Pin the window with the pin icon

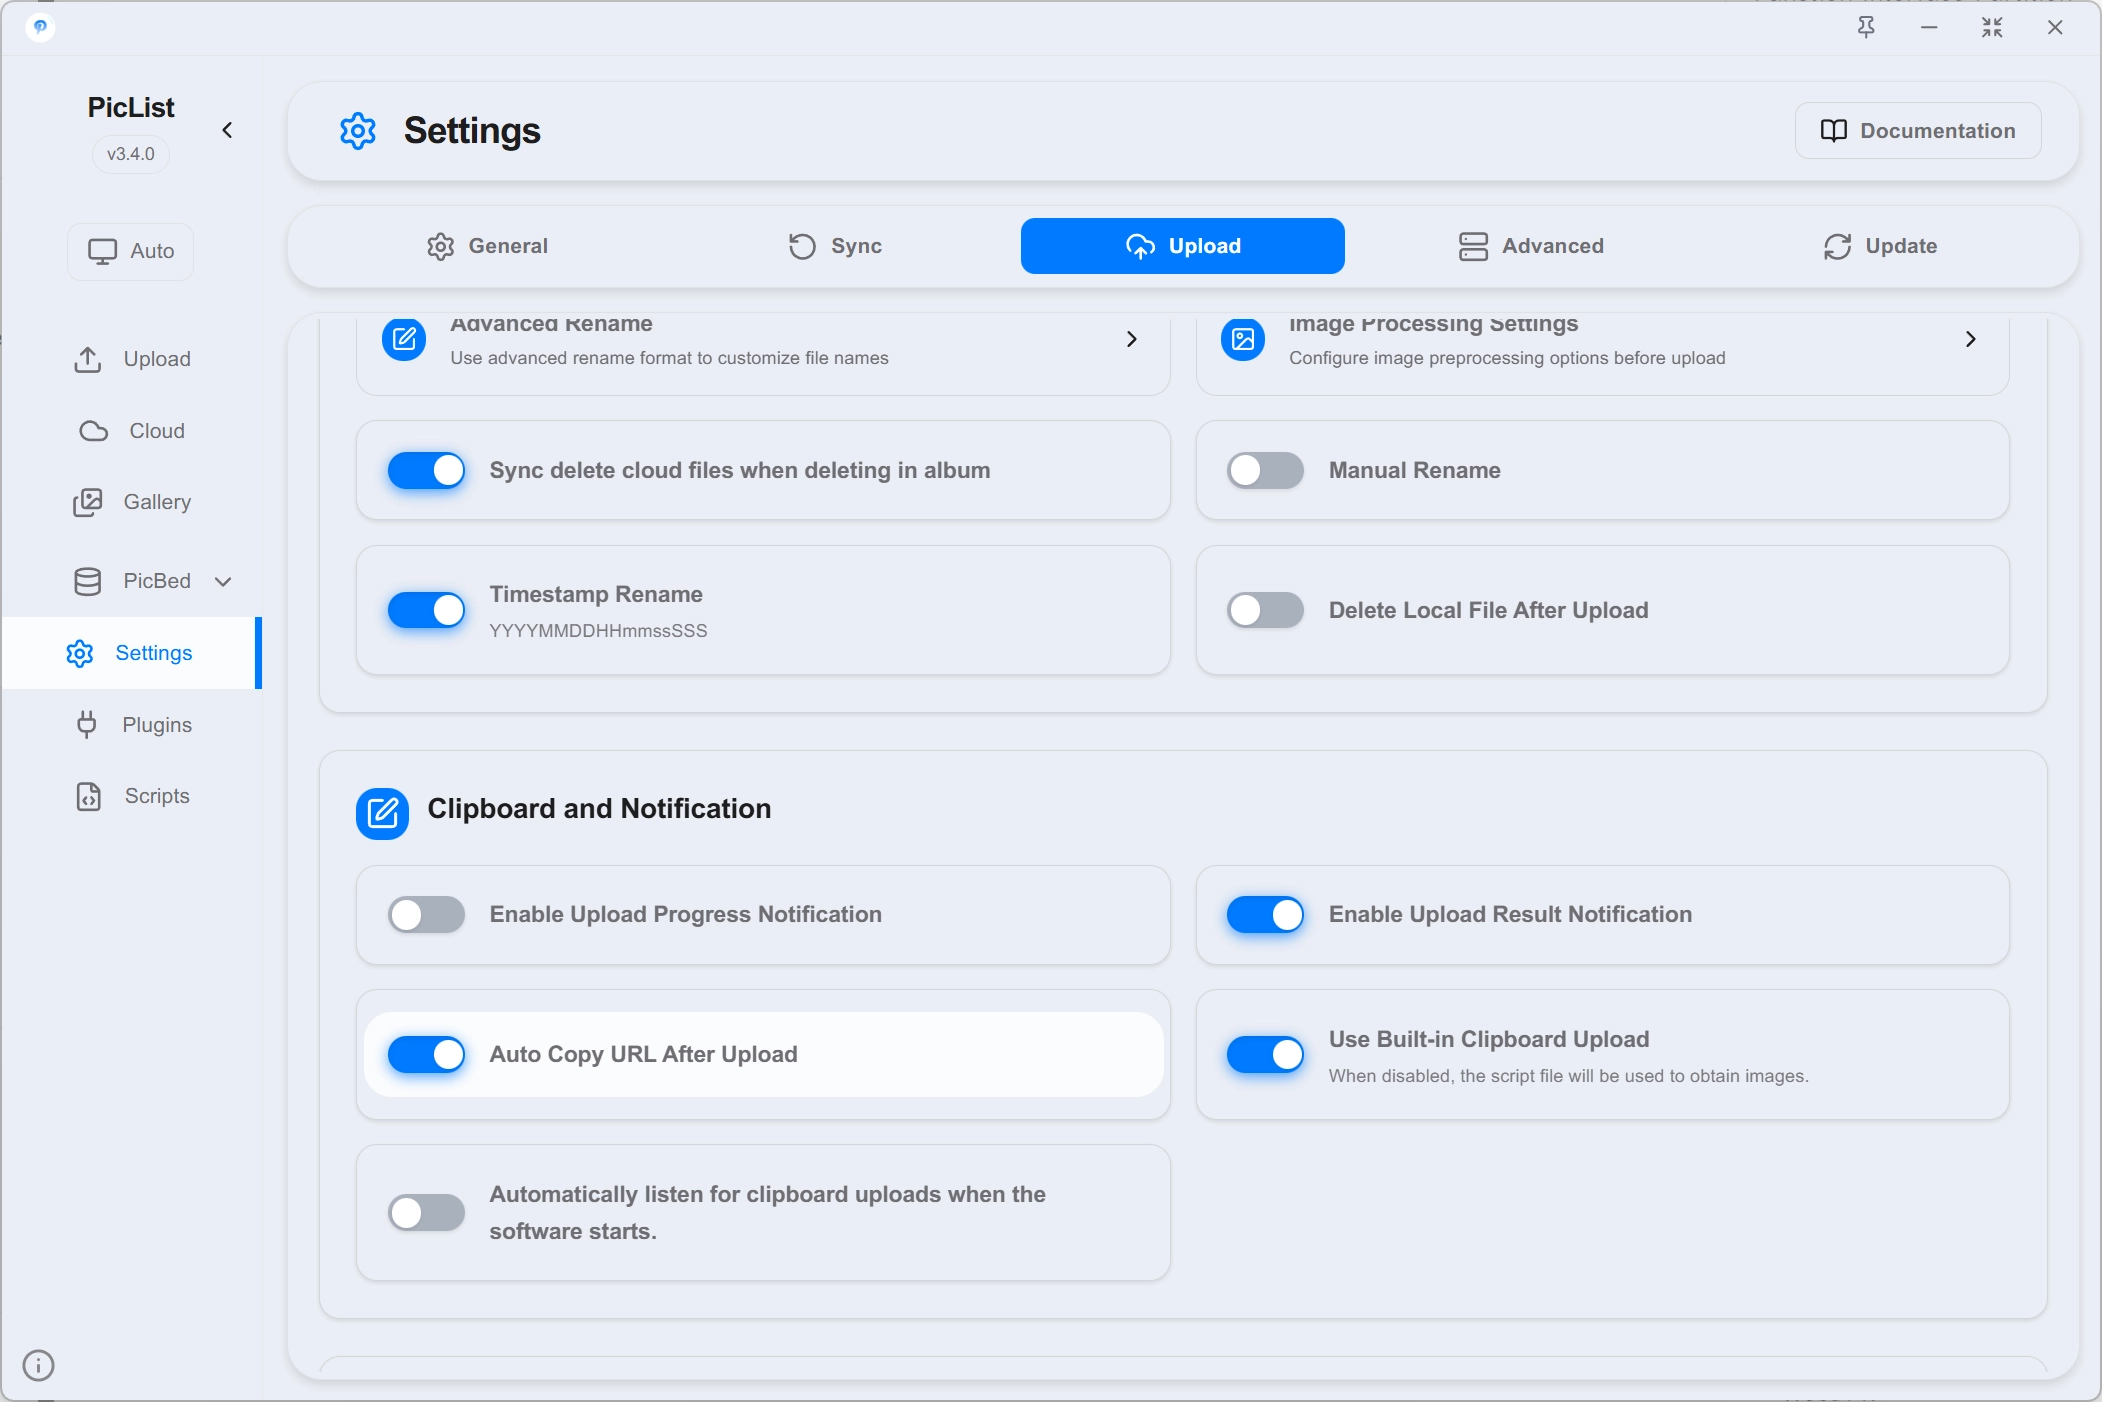pyautogui.click(x=1866, y=28)
